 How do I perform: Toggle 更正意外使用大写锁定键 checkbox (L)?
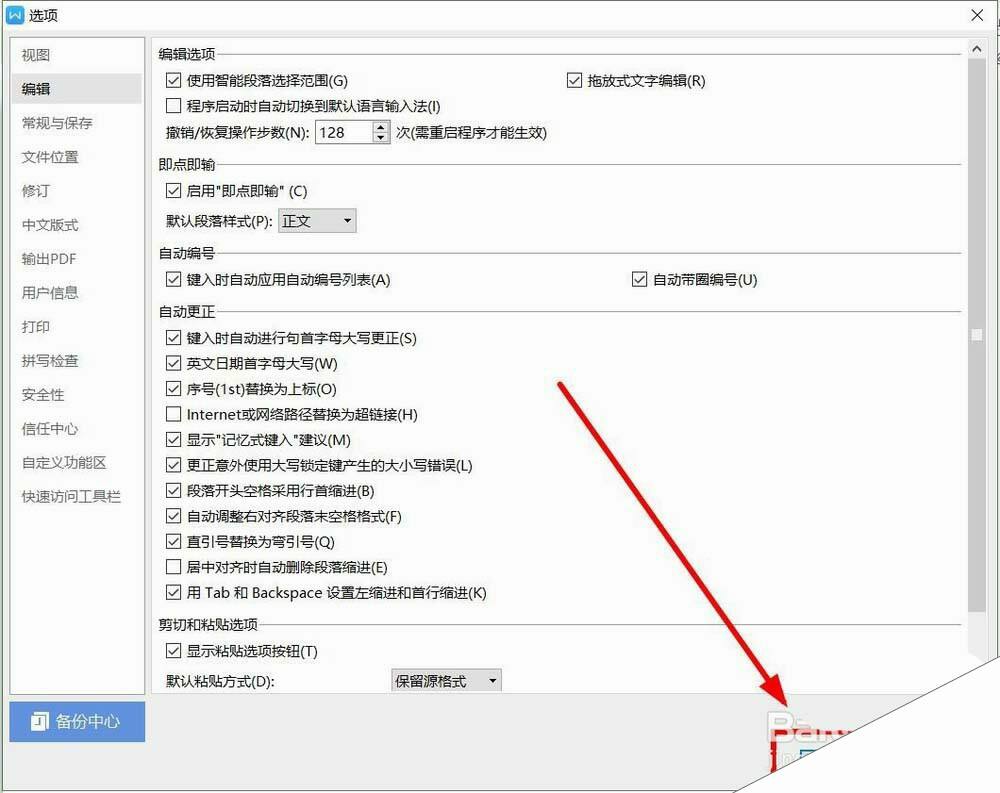[x=173, y=465]
